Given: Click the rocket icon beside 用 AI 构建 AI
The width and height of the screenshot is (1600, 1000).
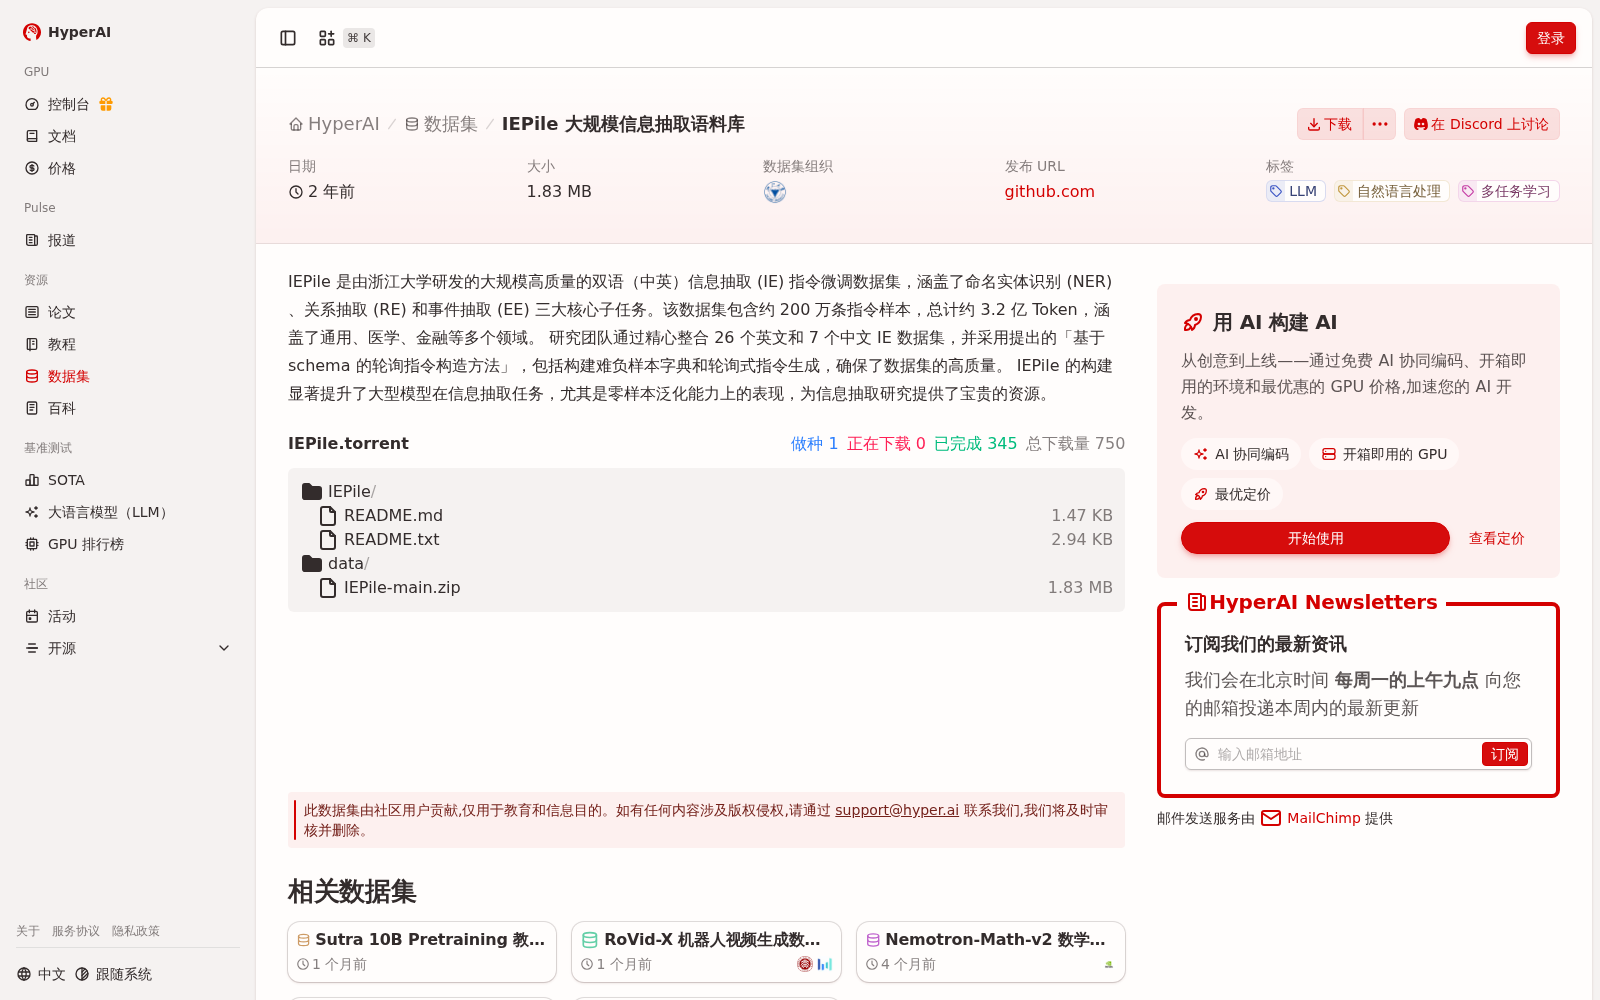Looking at the screenshot, I should point(1192,322).
